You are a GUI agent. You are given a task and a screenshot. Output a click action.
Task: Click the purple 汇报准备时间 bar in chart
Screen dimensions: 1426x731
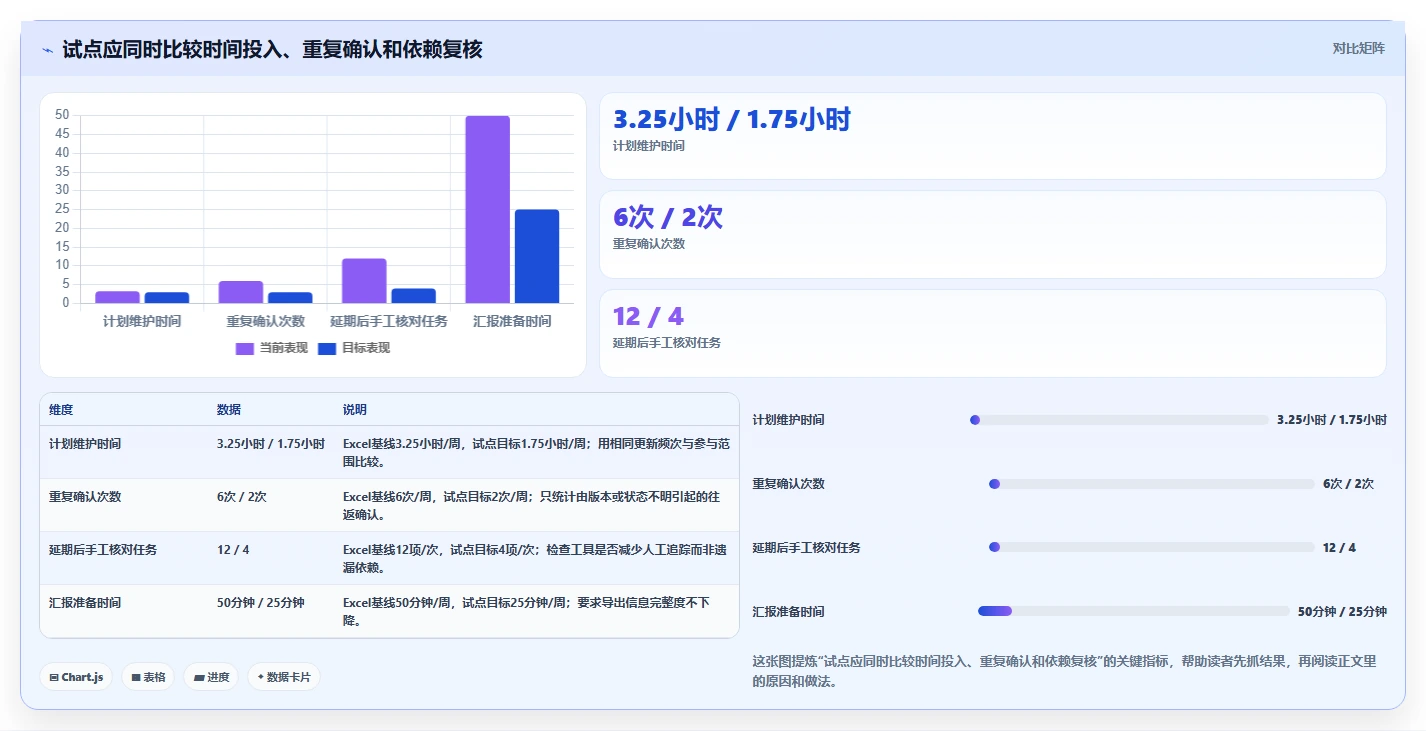pyautogui.click(x=487, y=209)
